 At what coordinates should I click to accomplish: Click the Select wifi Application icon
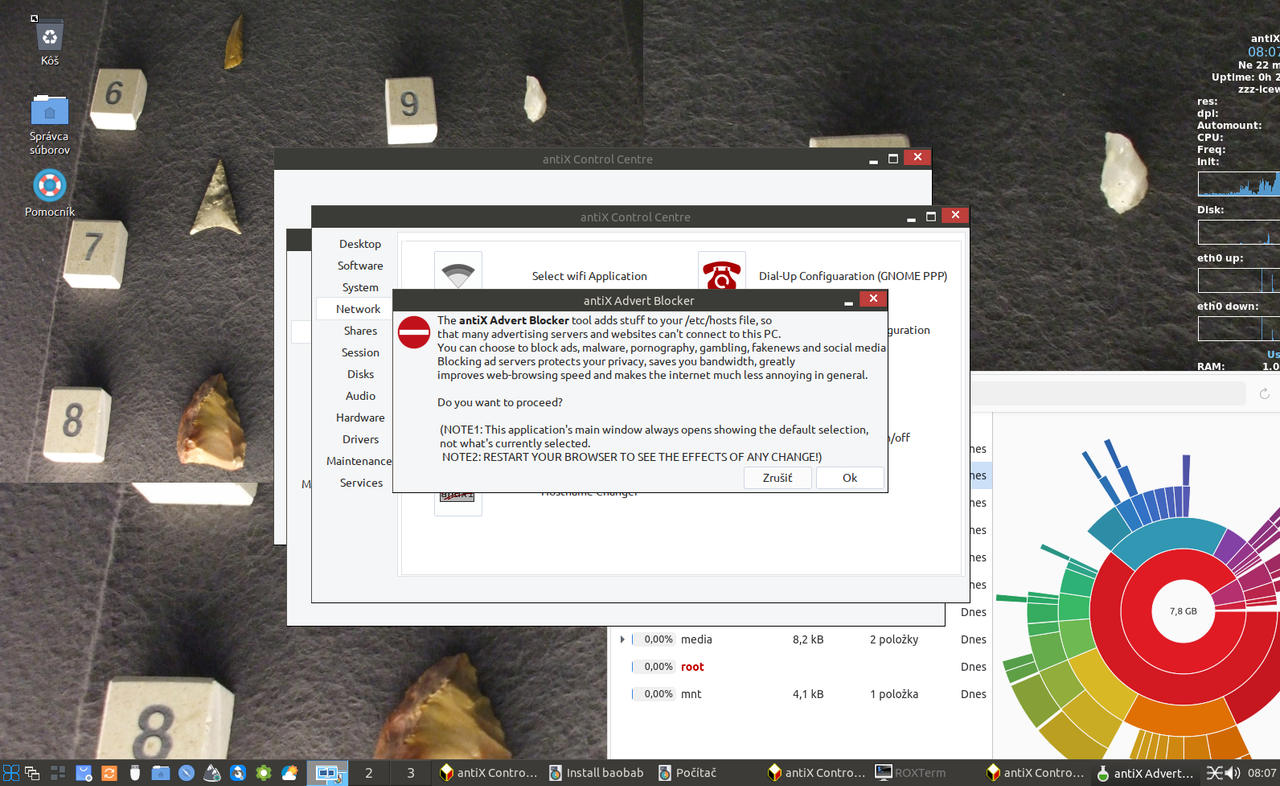pyautogui.click(x=458, y=272)
